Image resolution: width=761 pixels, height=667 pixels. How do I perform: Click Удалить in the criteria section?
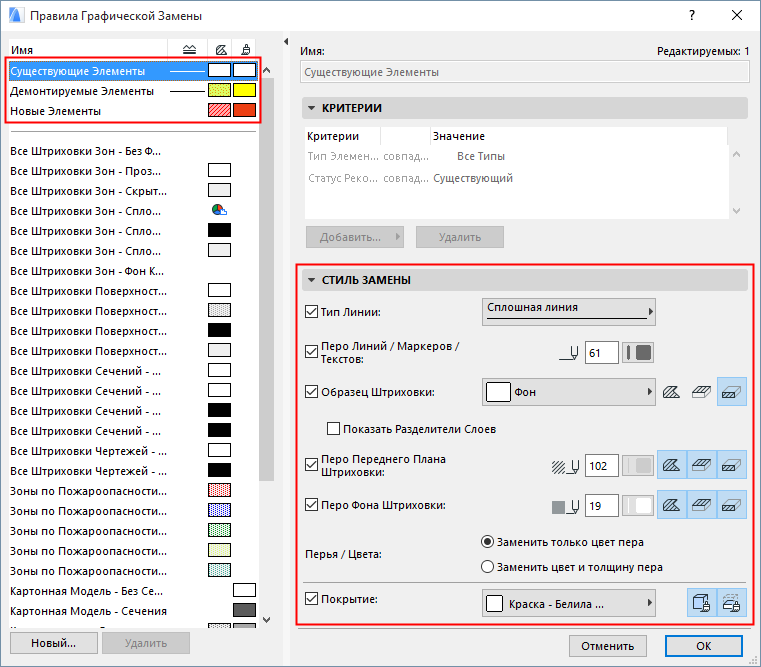point(460,237)
